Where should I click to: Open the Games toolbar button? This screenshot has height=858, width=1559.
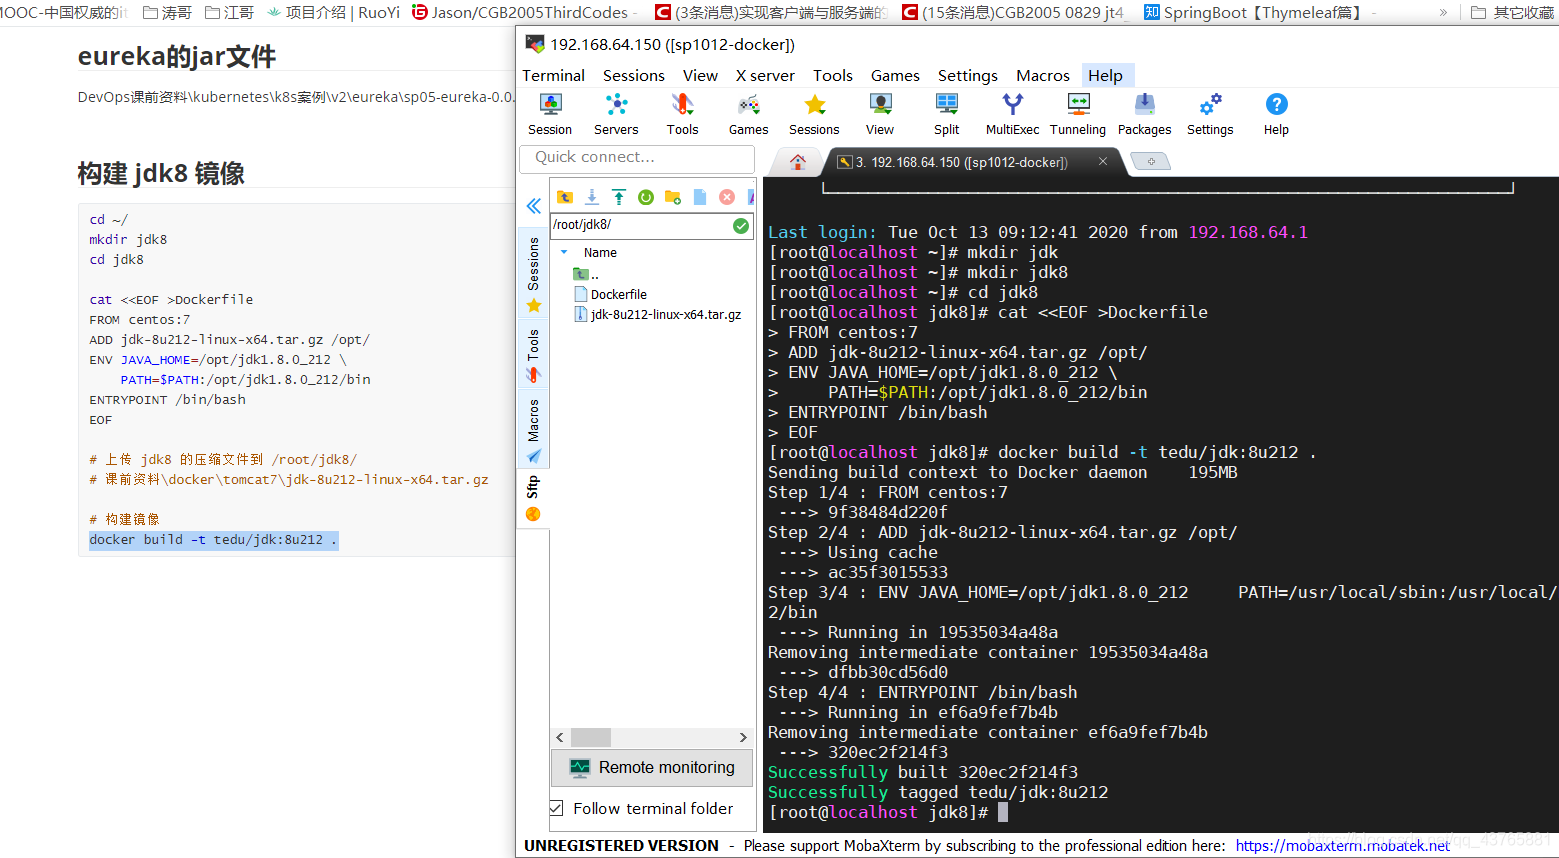(x=748, y=115)
